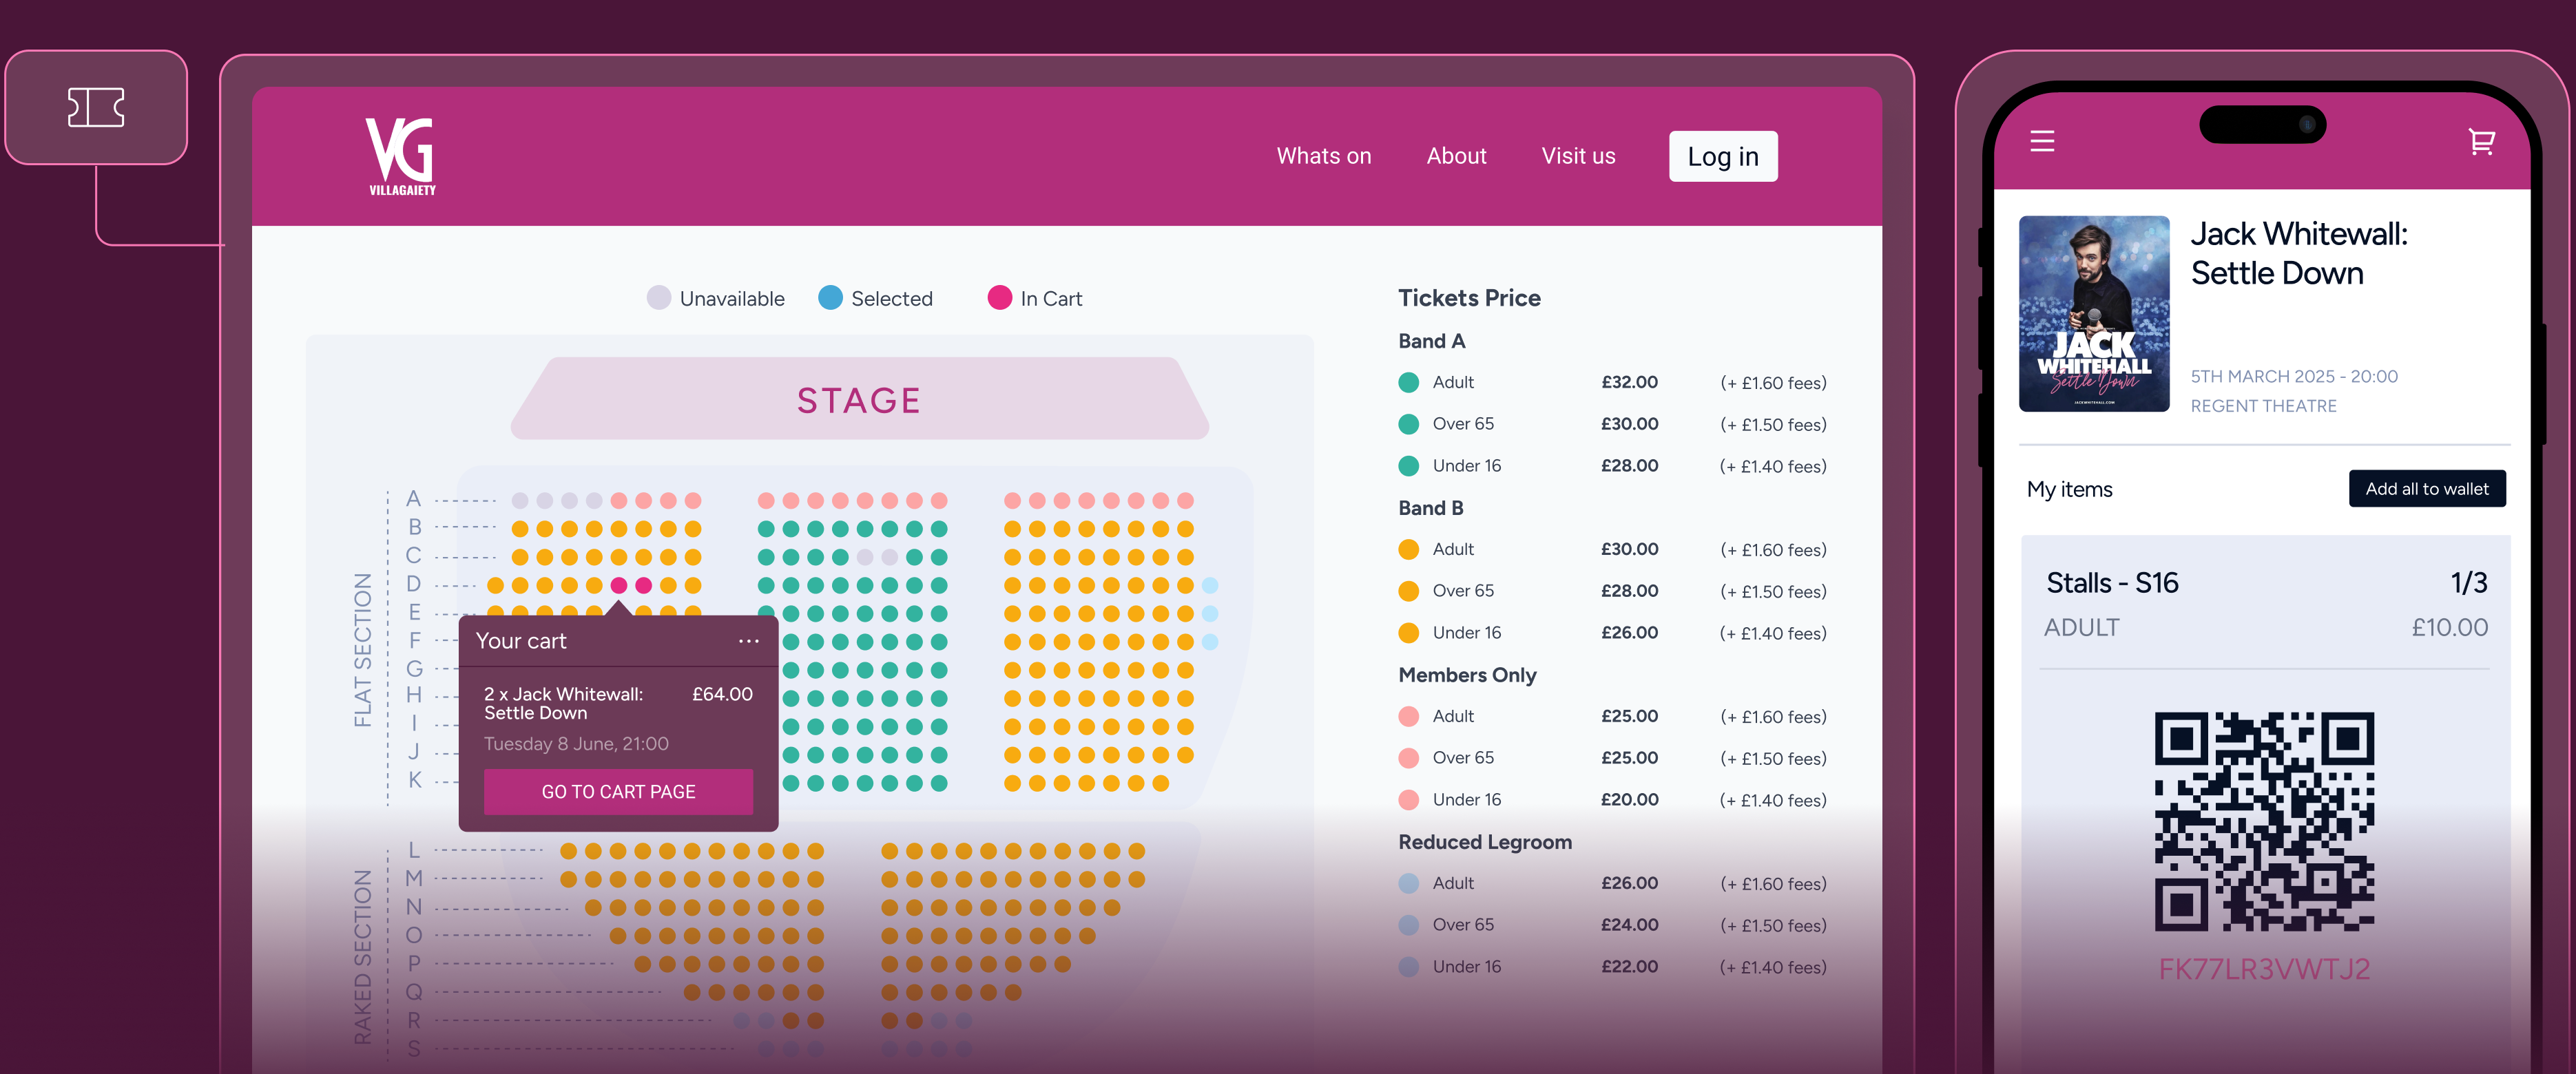2576x1074 pixels.
Task: Open the mobile hamburger menu
Action: click(x=2042, y=141)
